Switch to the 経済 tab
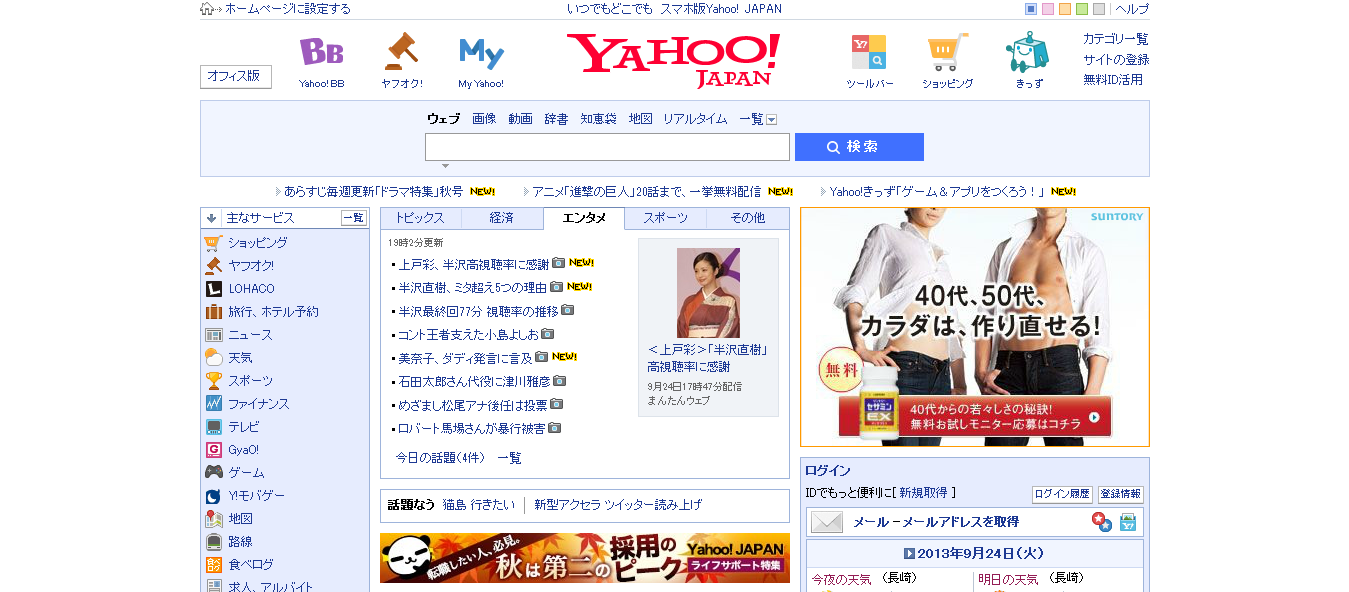 (x=502, y=218)
